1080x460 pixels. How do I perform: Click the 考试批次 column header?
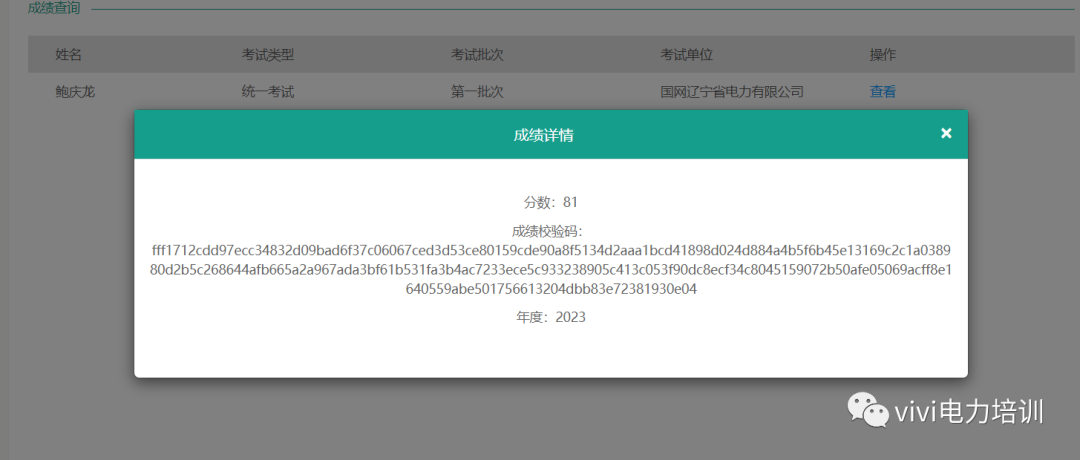476,54
